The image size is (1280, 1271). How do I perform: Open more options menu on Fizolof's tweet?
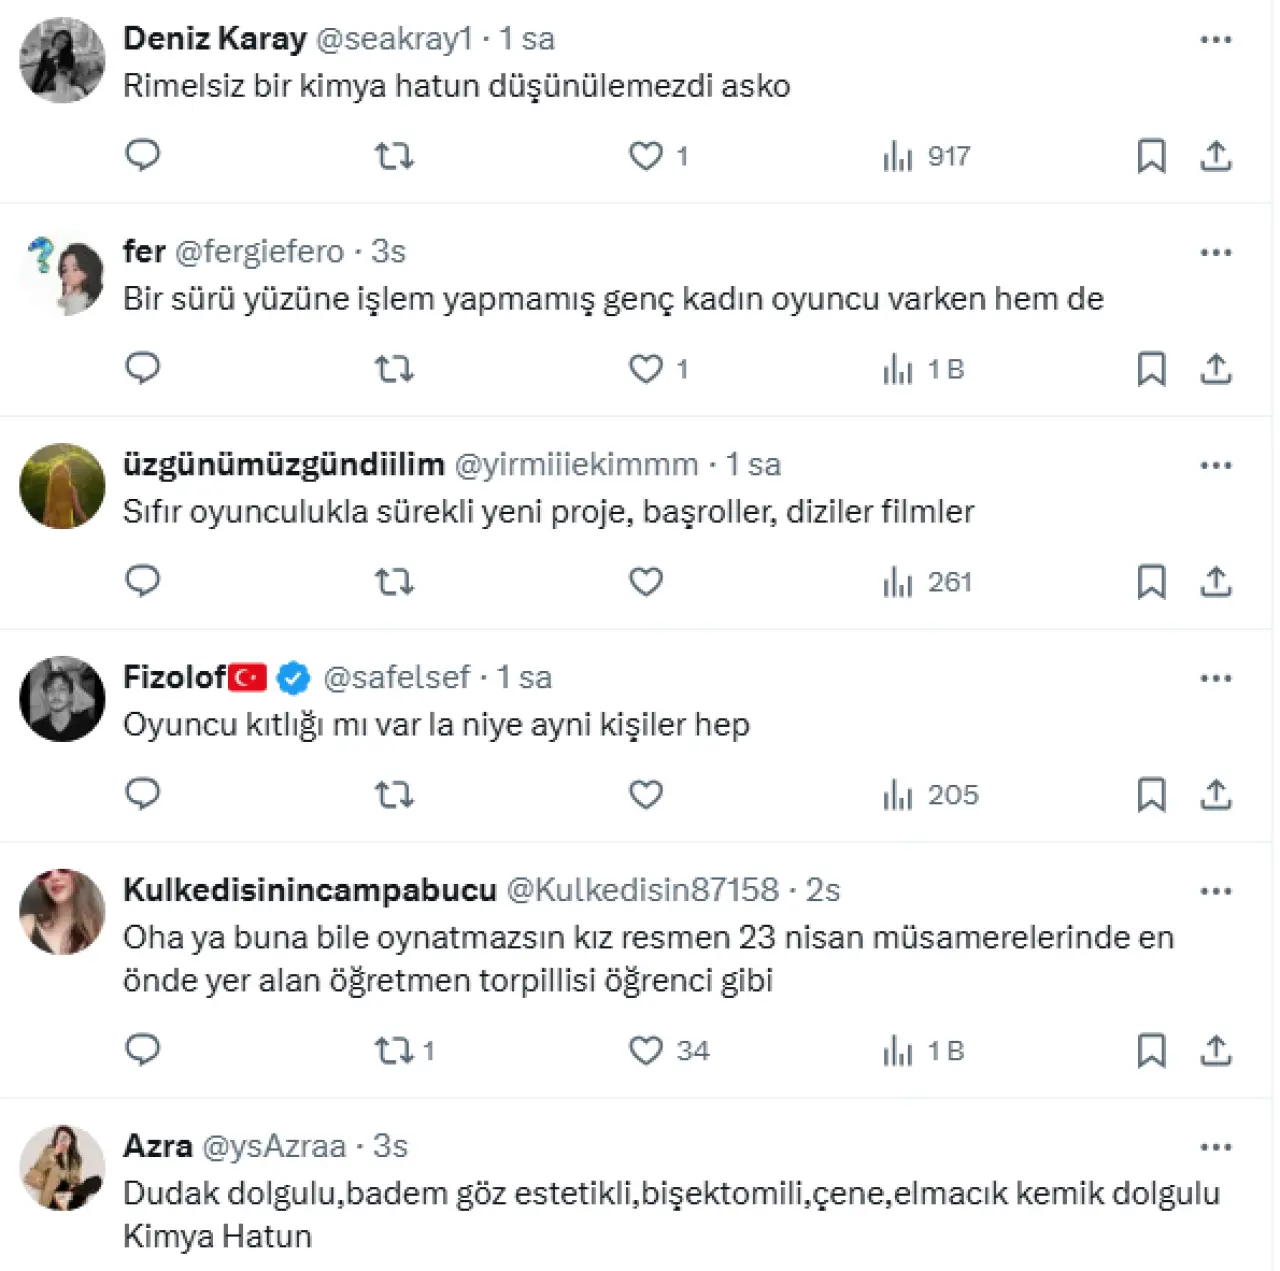pos(1215,678)
